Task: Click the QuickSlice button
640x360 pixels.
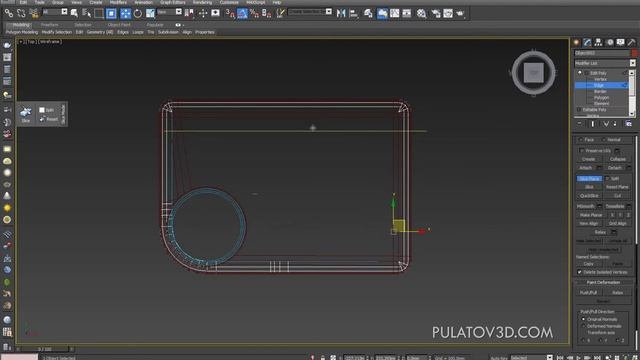Action: tap(589, 196)
